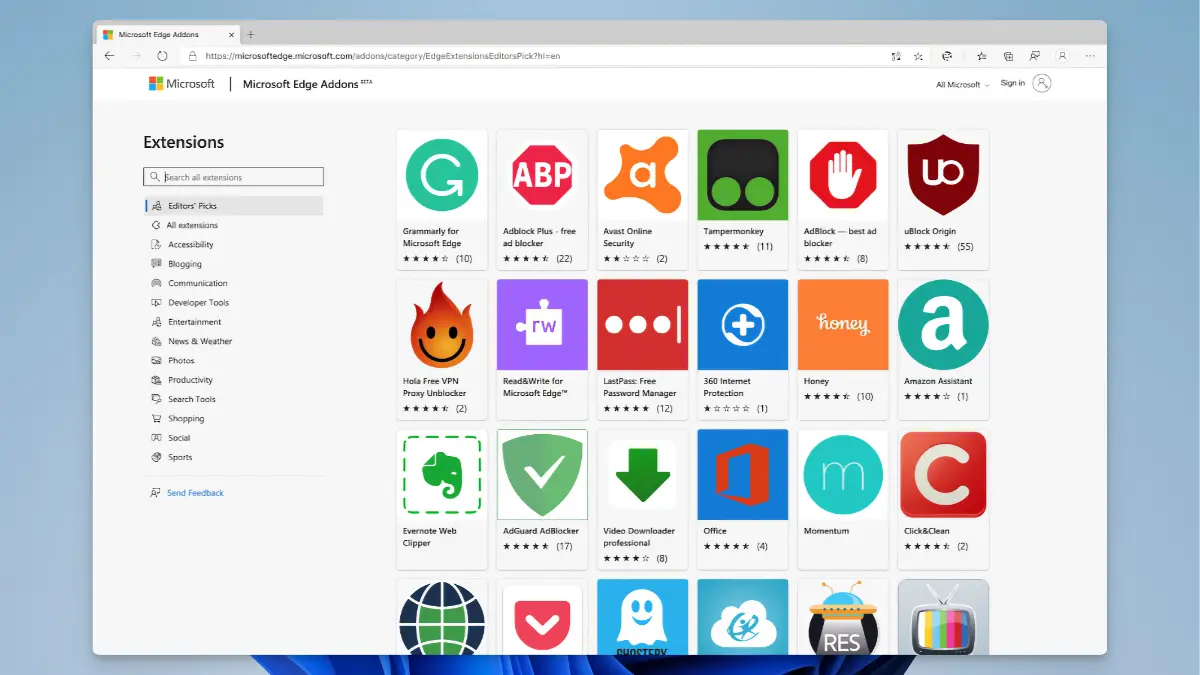Open a new browser tab
Viewport: 1200px width, 675px height.
(x=250, y=34)
